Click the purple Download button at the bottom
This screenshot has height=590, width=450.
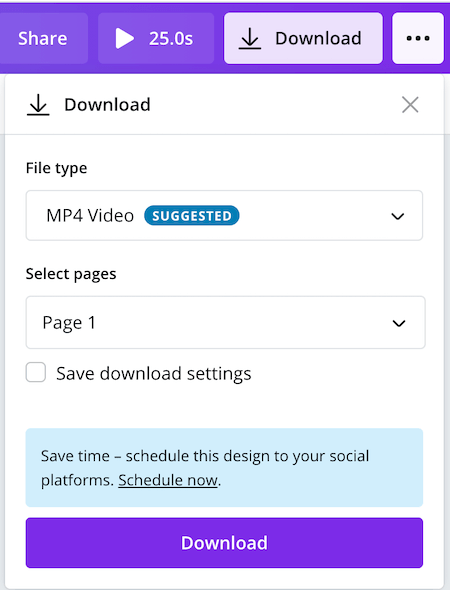click(x=224, y=543)
